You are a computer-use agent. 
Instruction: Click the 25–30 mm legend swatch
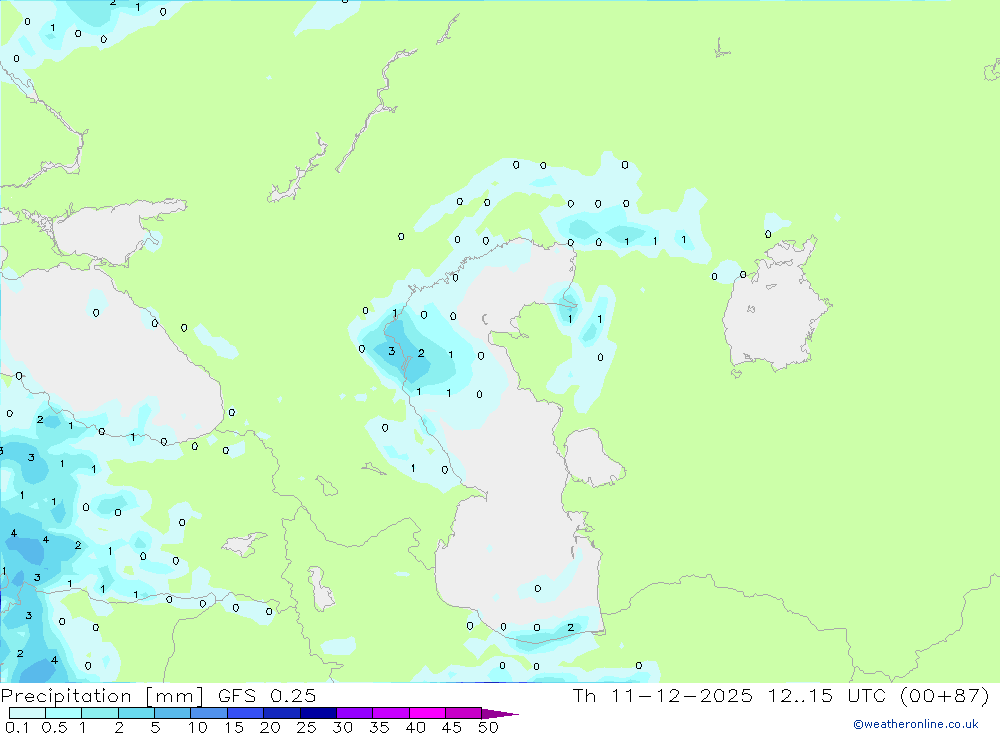coord(318,713)
